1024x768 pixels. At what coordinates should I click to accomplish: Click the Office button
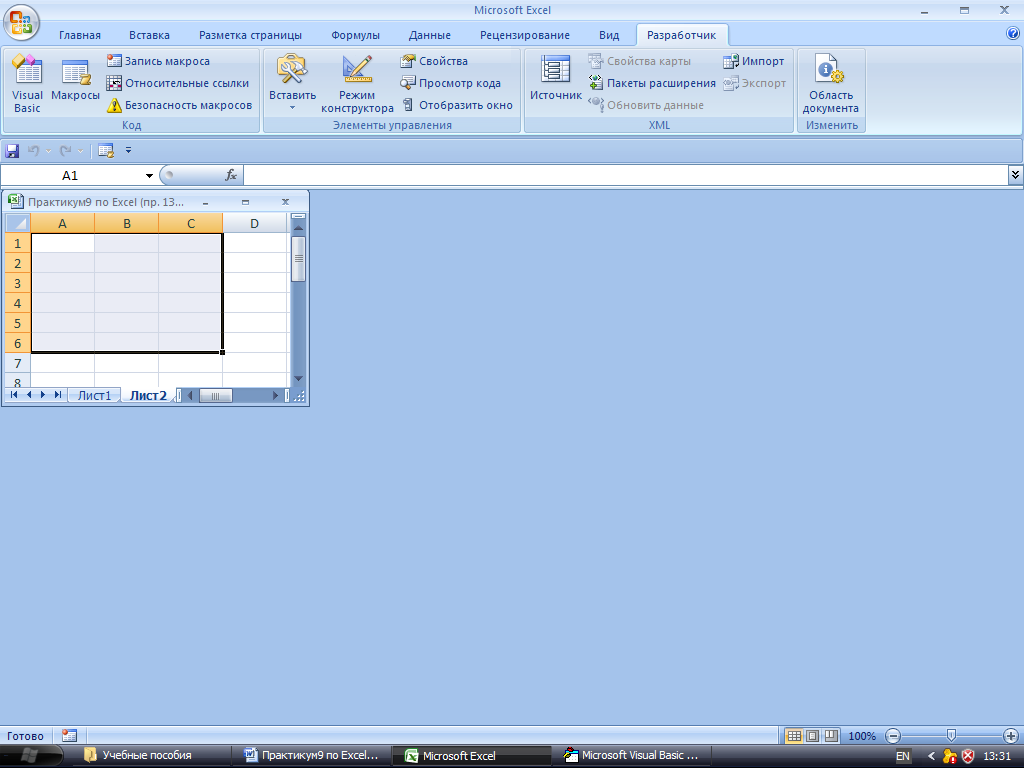tap(21, 22)
